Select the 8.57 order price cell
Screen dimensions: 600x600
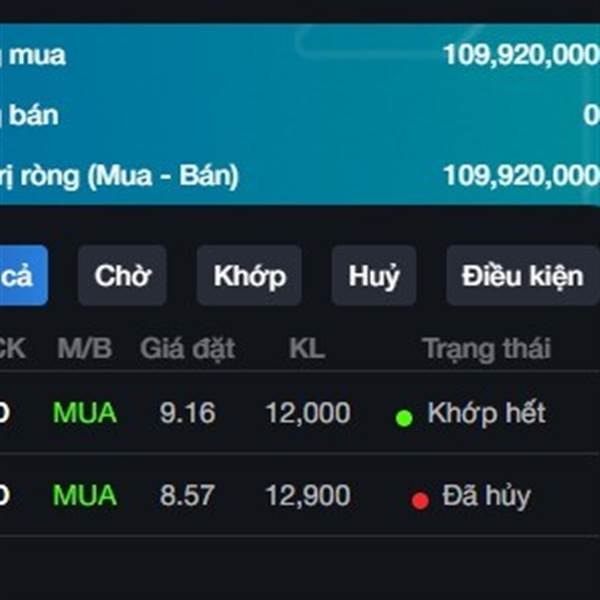click(187, 495)
